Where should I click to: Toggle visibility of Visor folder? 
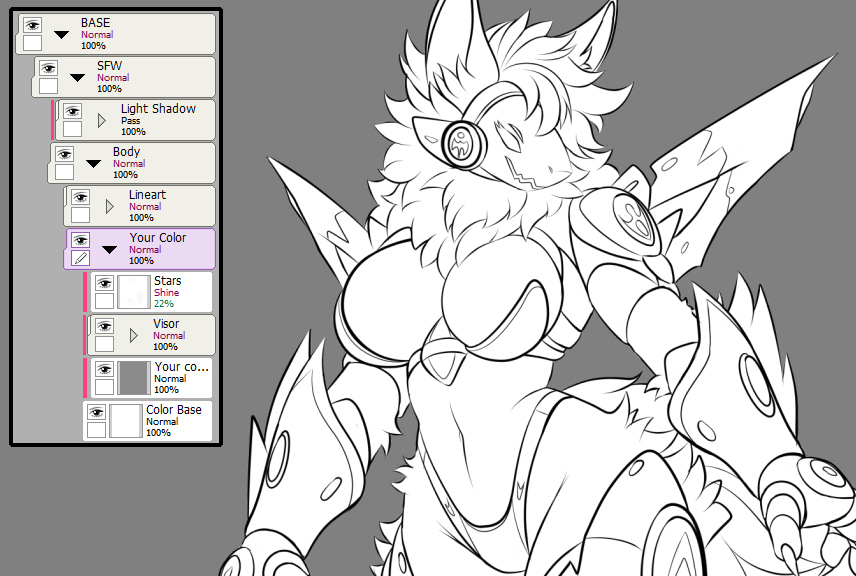point(104,326)
